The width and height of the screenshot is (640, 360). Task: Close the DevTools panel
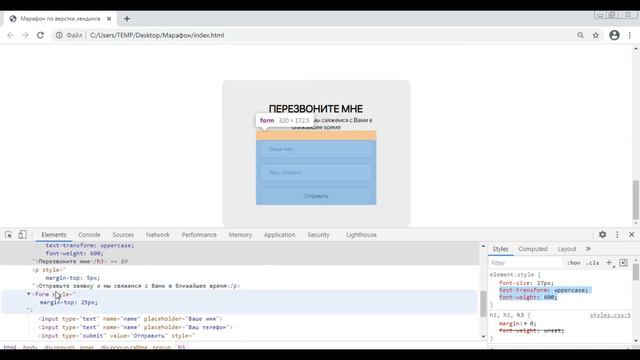(631, 235)
